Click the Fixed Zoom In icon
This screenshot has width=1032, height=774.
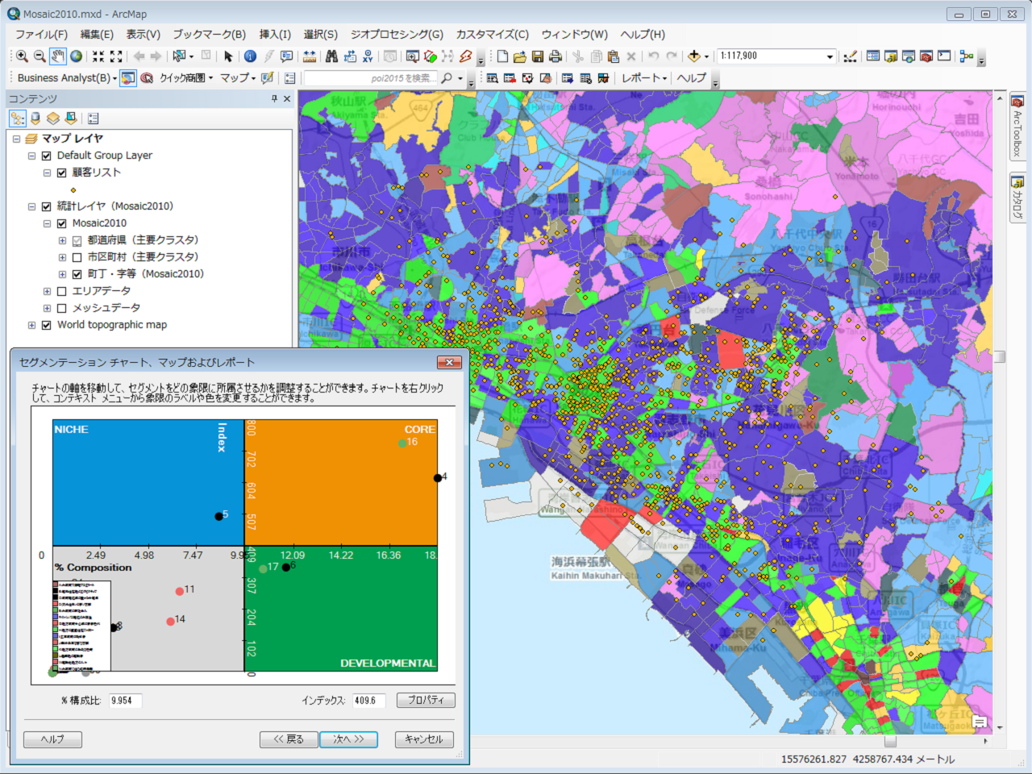click(98, 57)
